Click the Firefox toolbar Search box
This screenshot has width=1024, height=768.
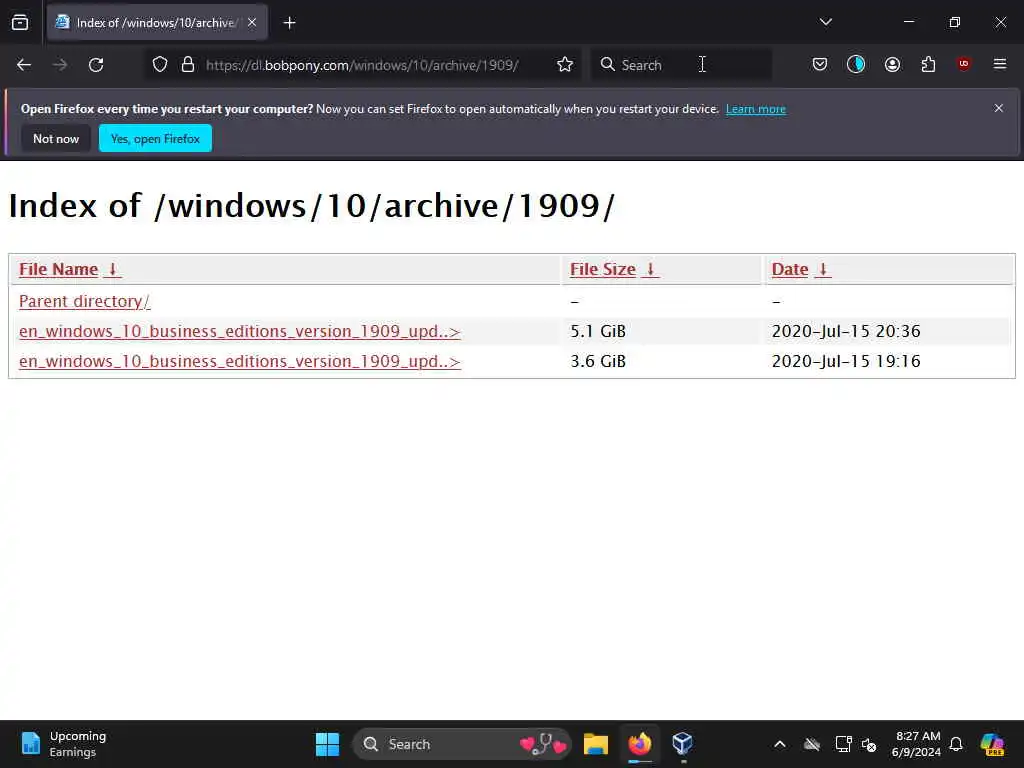click(681, 65)
